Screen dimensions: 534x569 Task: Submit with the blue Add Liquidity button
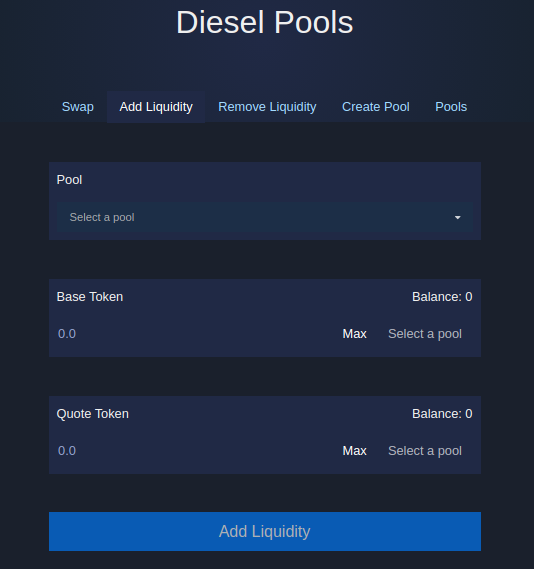265,531
